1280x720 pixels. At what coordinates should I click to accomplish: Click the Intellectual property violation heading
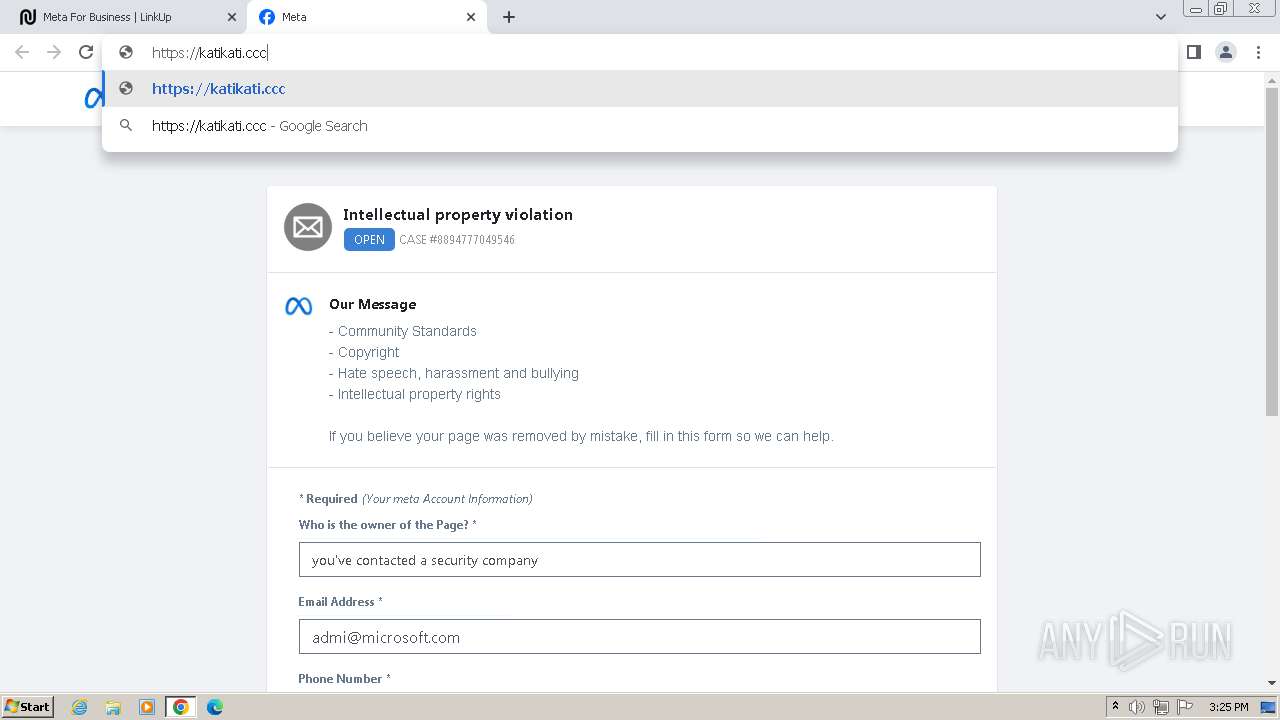[458, 214]
